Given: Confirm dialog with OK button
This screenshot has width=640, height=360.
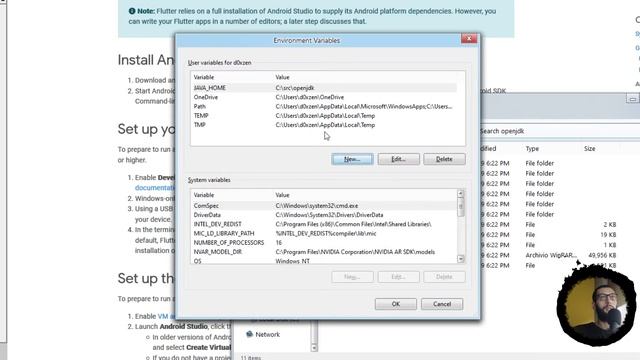Looking at the screenshot, I should click(x=396, y=304).
